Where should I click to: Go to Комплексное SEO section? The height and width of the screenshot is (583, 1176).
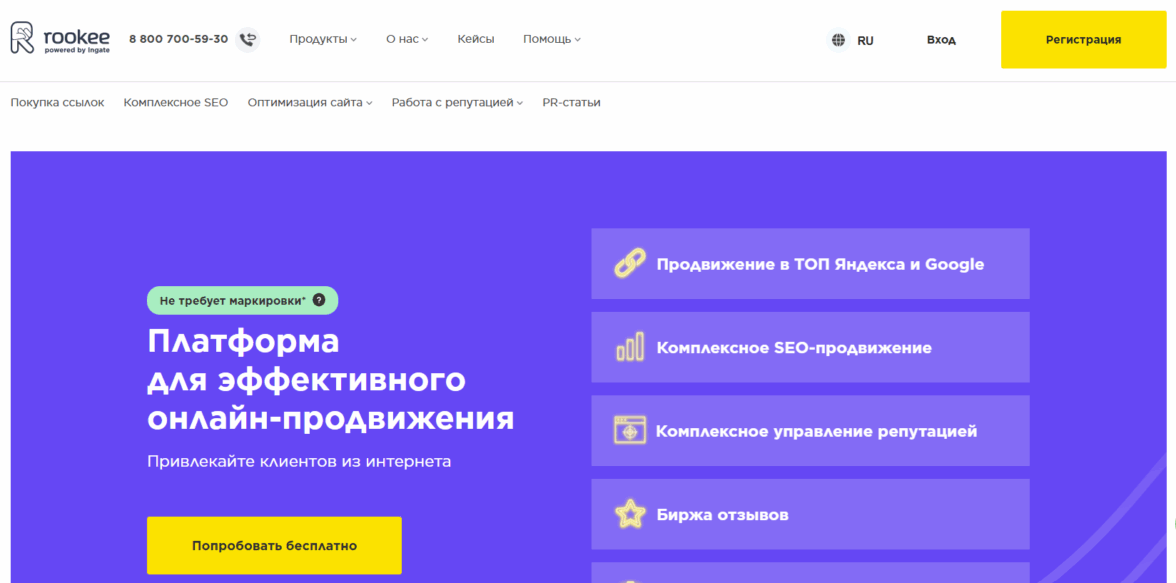click(176, 103)
